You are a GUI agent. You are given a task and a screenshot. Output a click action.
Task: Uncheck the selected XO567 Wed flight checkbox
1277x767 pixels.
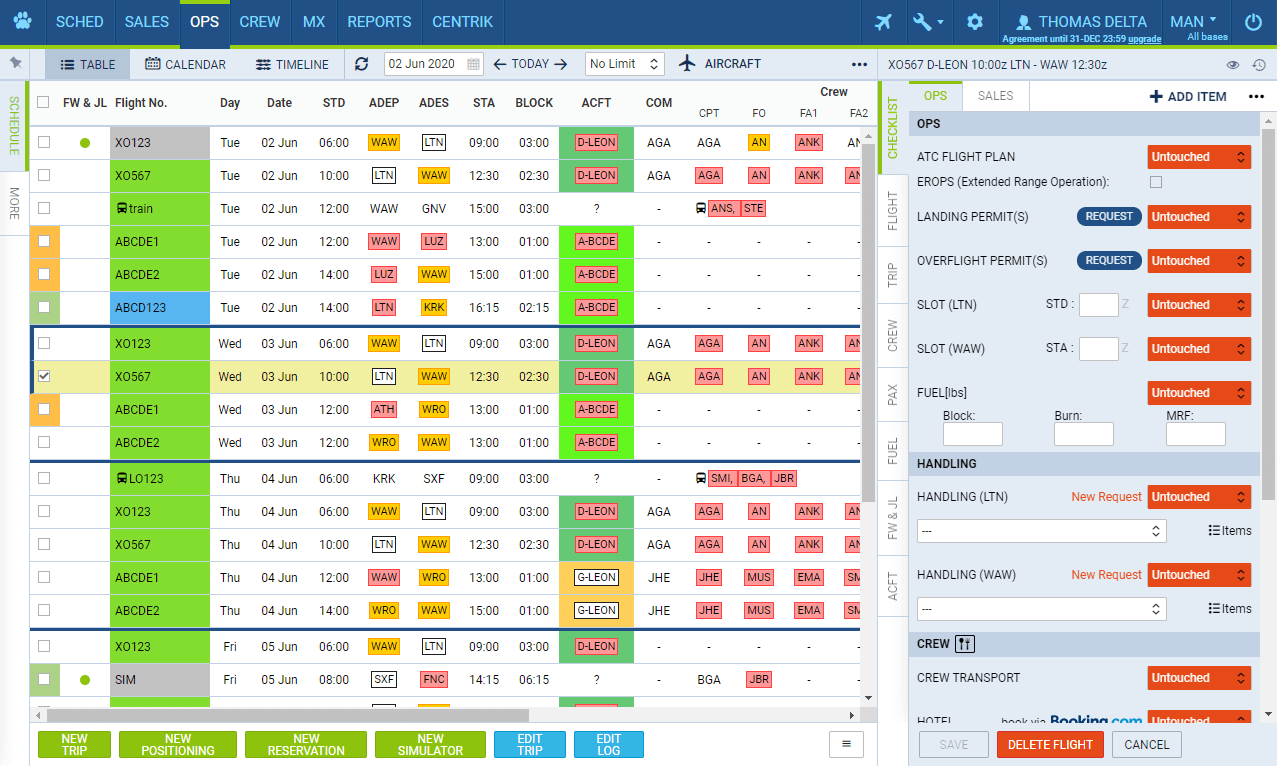(x=44, y=377)
